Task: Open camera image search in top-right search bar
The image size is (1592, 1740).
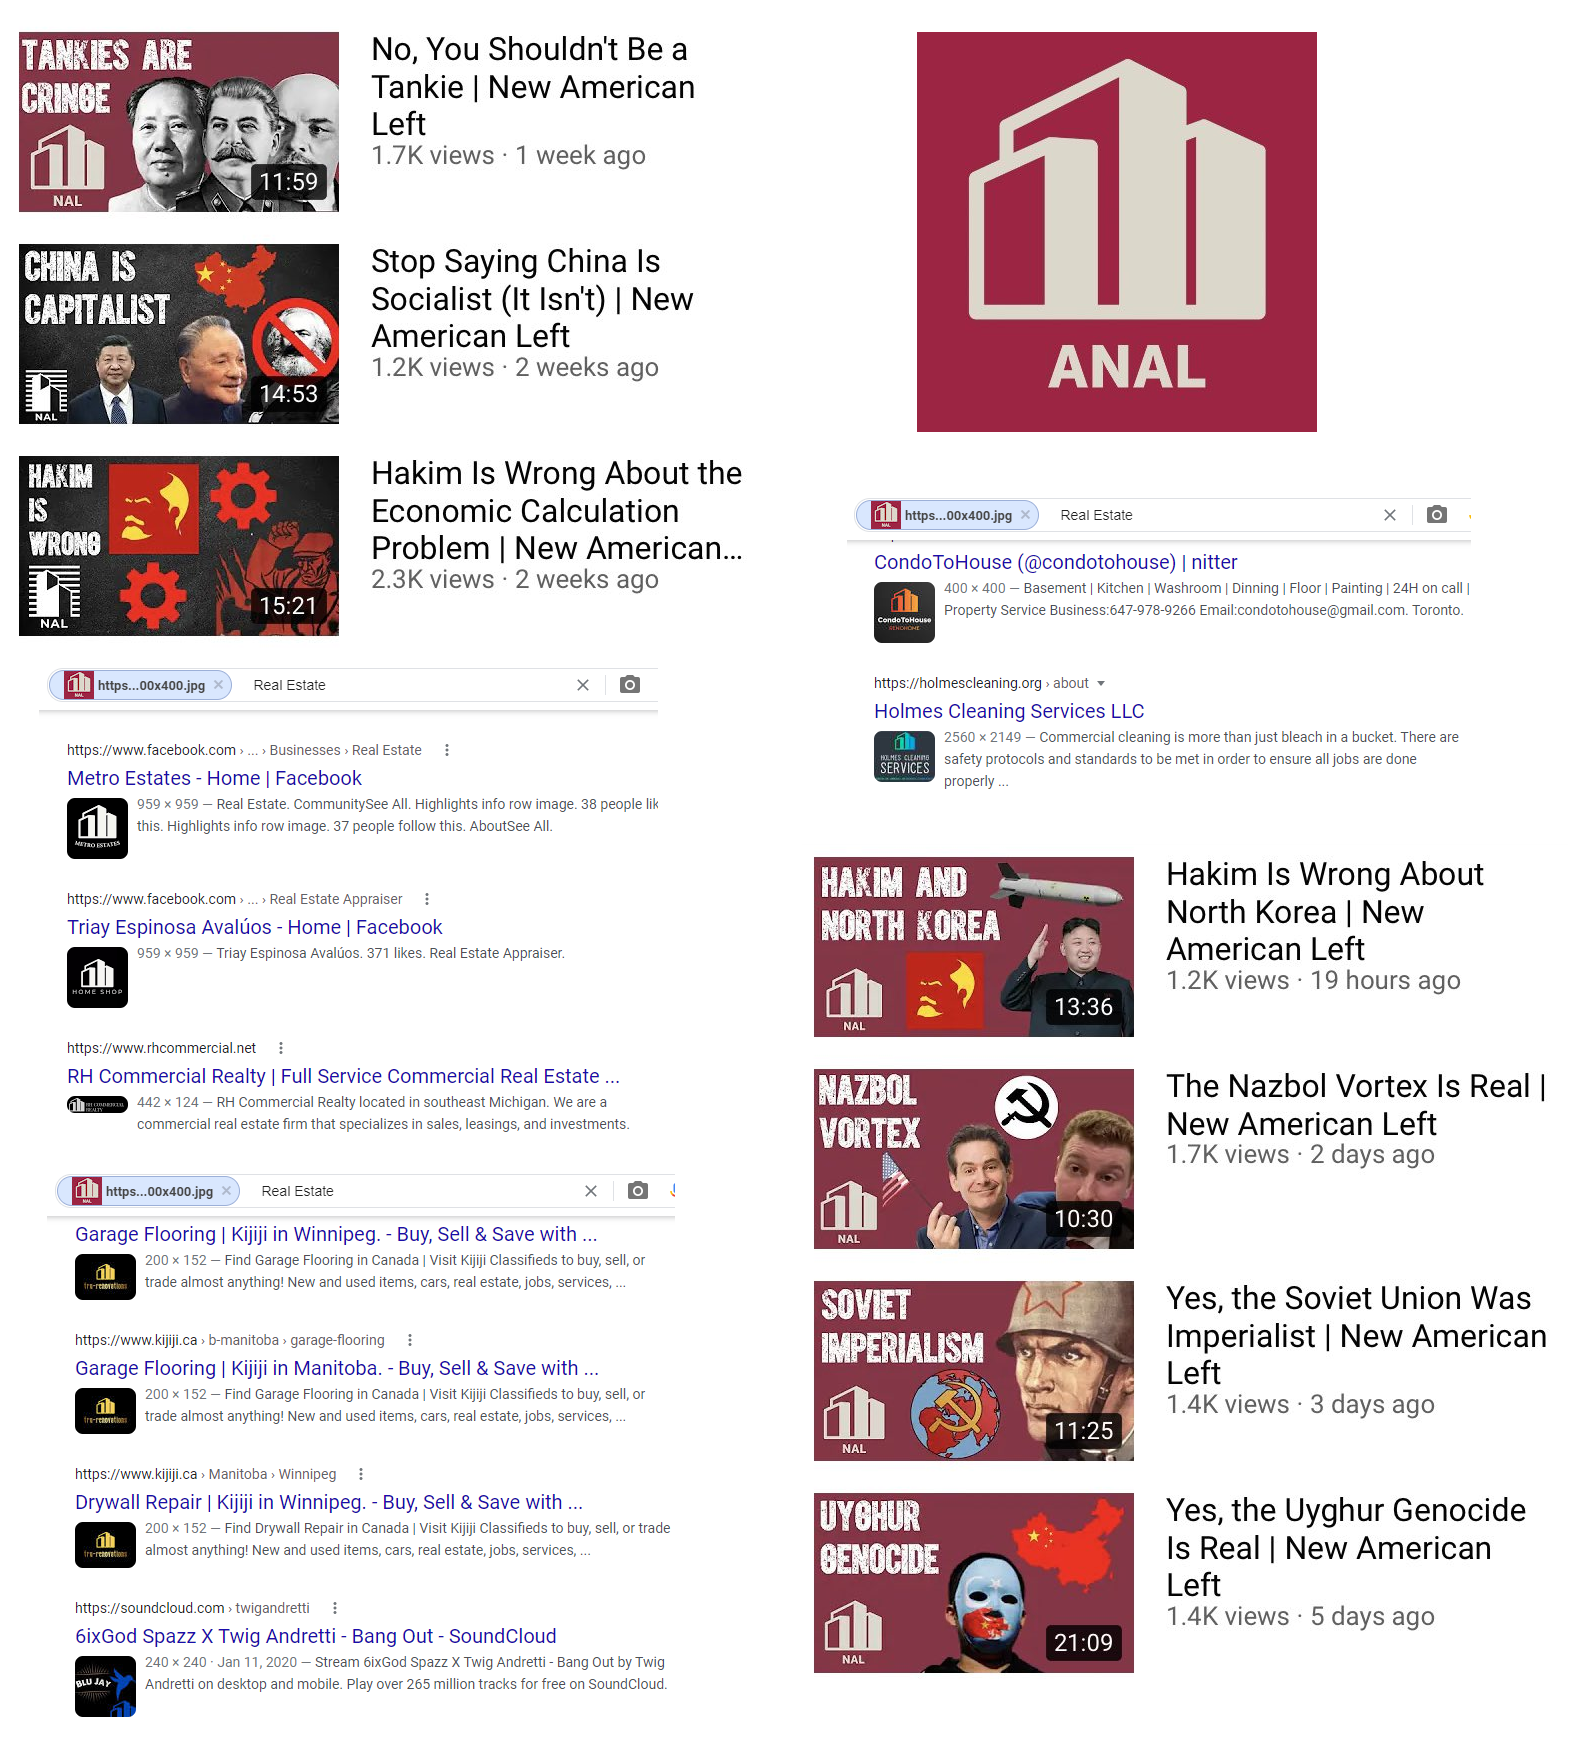Action: coord(1437,515)
